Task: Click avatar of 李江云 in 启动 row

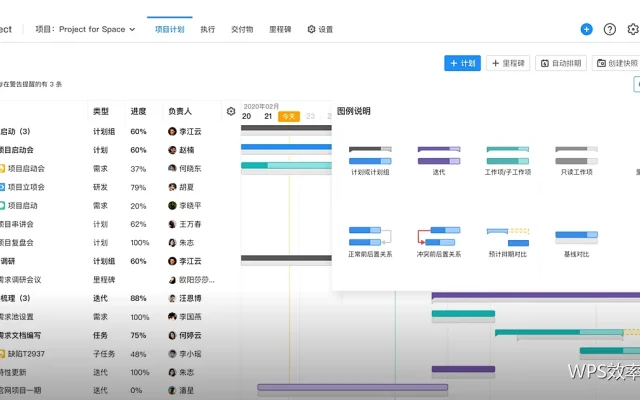Action: (x=172, y=131)
